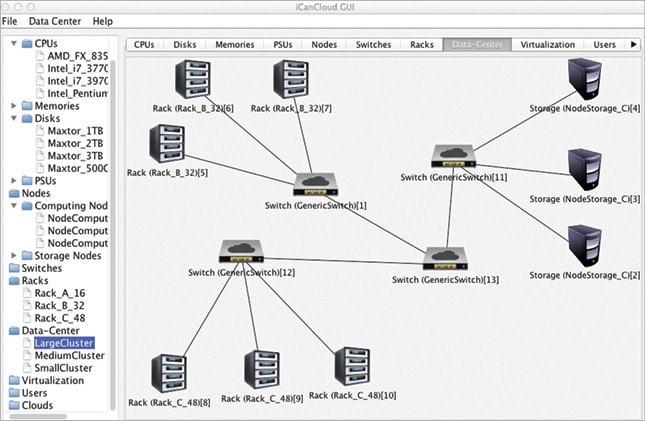Click the Rack_B_32 [7] rack icon
This screenshot has width=645, height=421.
click(291, 79)
